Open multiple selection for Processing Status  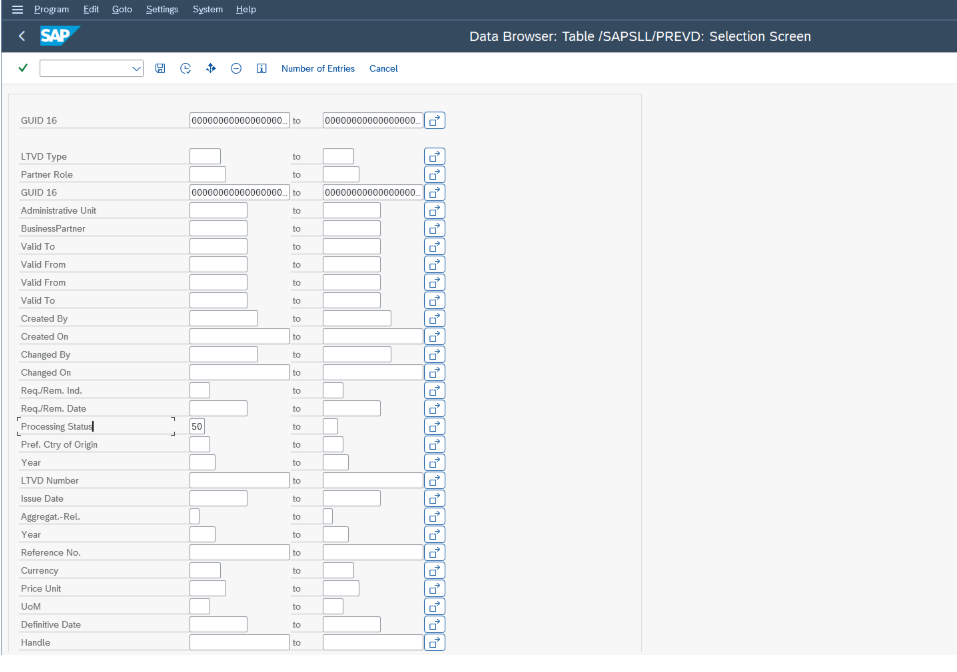(434, 427)
